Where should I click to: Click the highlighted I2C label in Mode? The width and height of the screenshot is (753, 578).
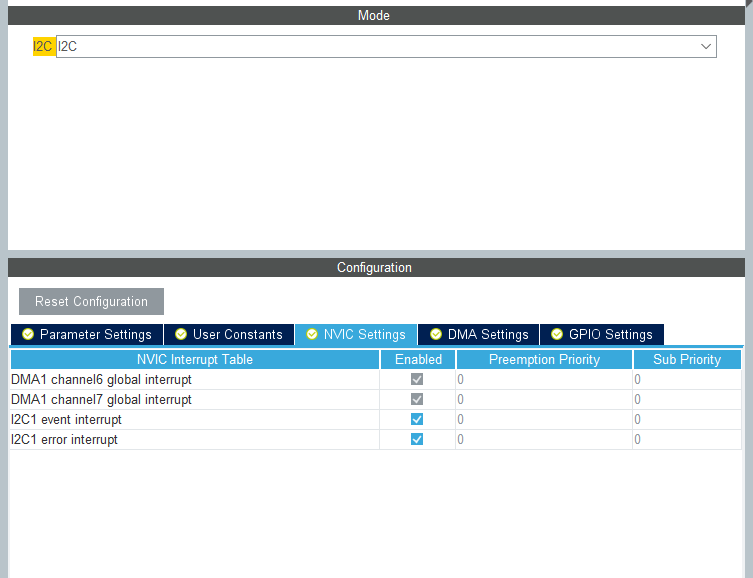(x=43, y=47)
